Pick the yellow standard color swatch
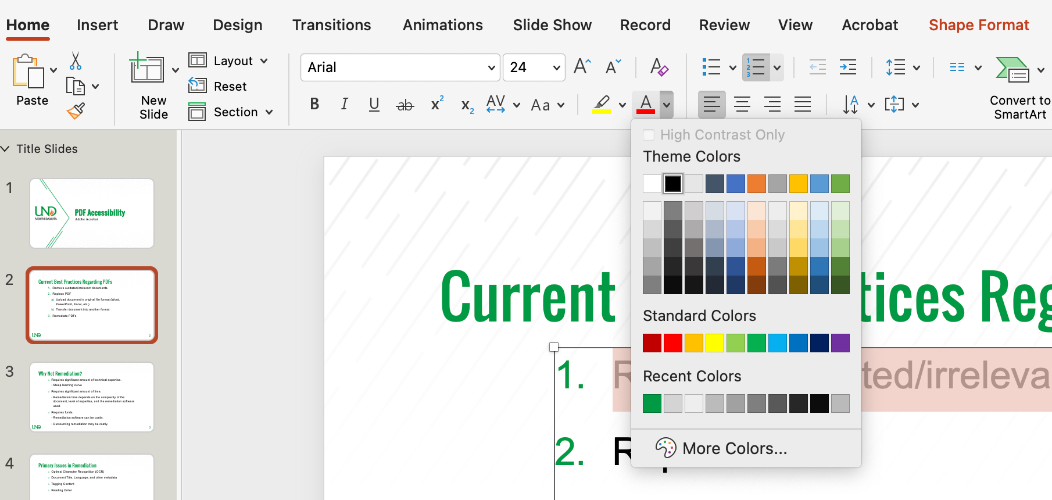1052x500 pixels. pyautogui.click(x=715, y=343)
